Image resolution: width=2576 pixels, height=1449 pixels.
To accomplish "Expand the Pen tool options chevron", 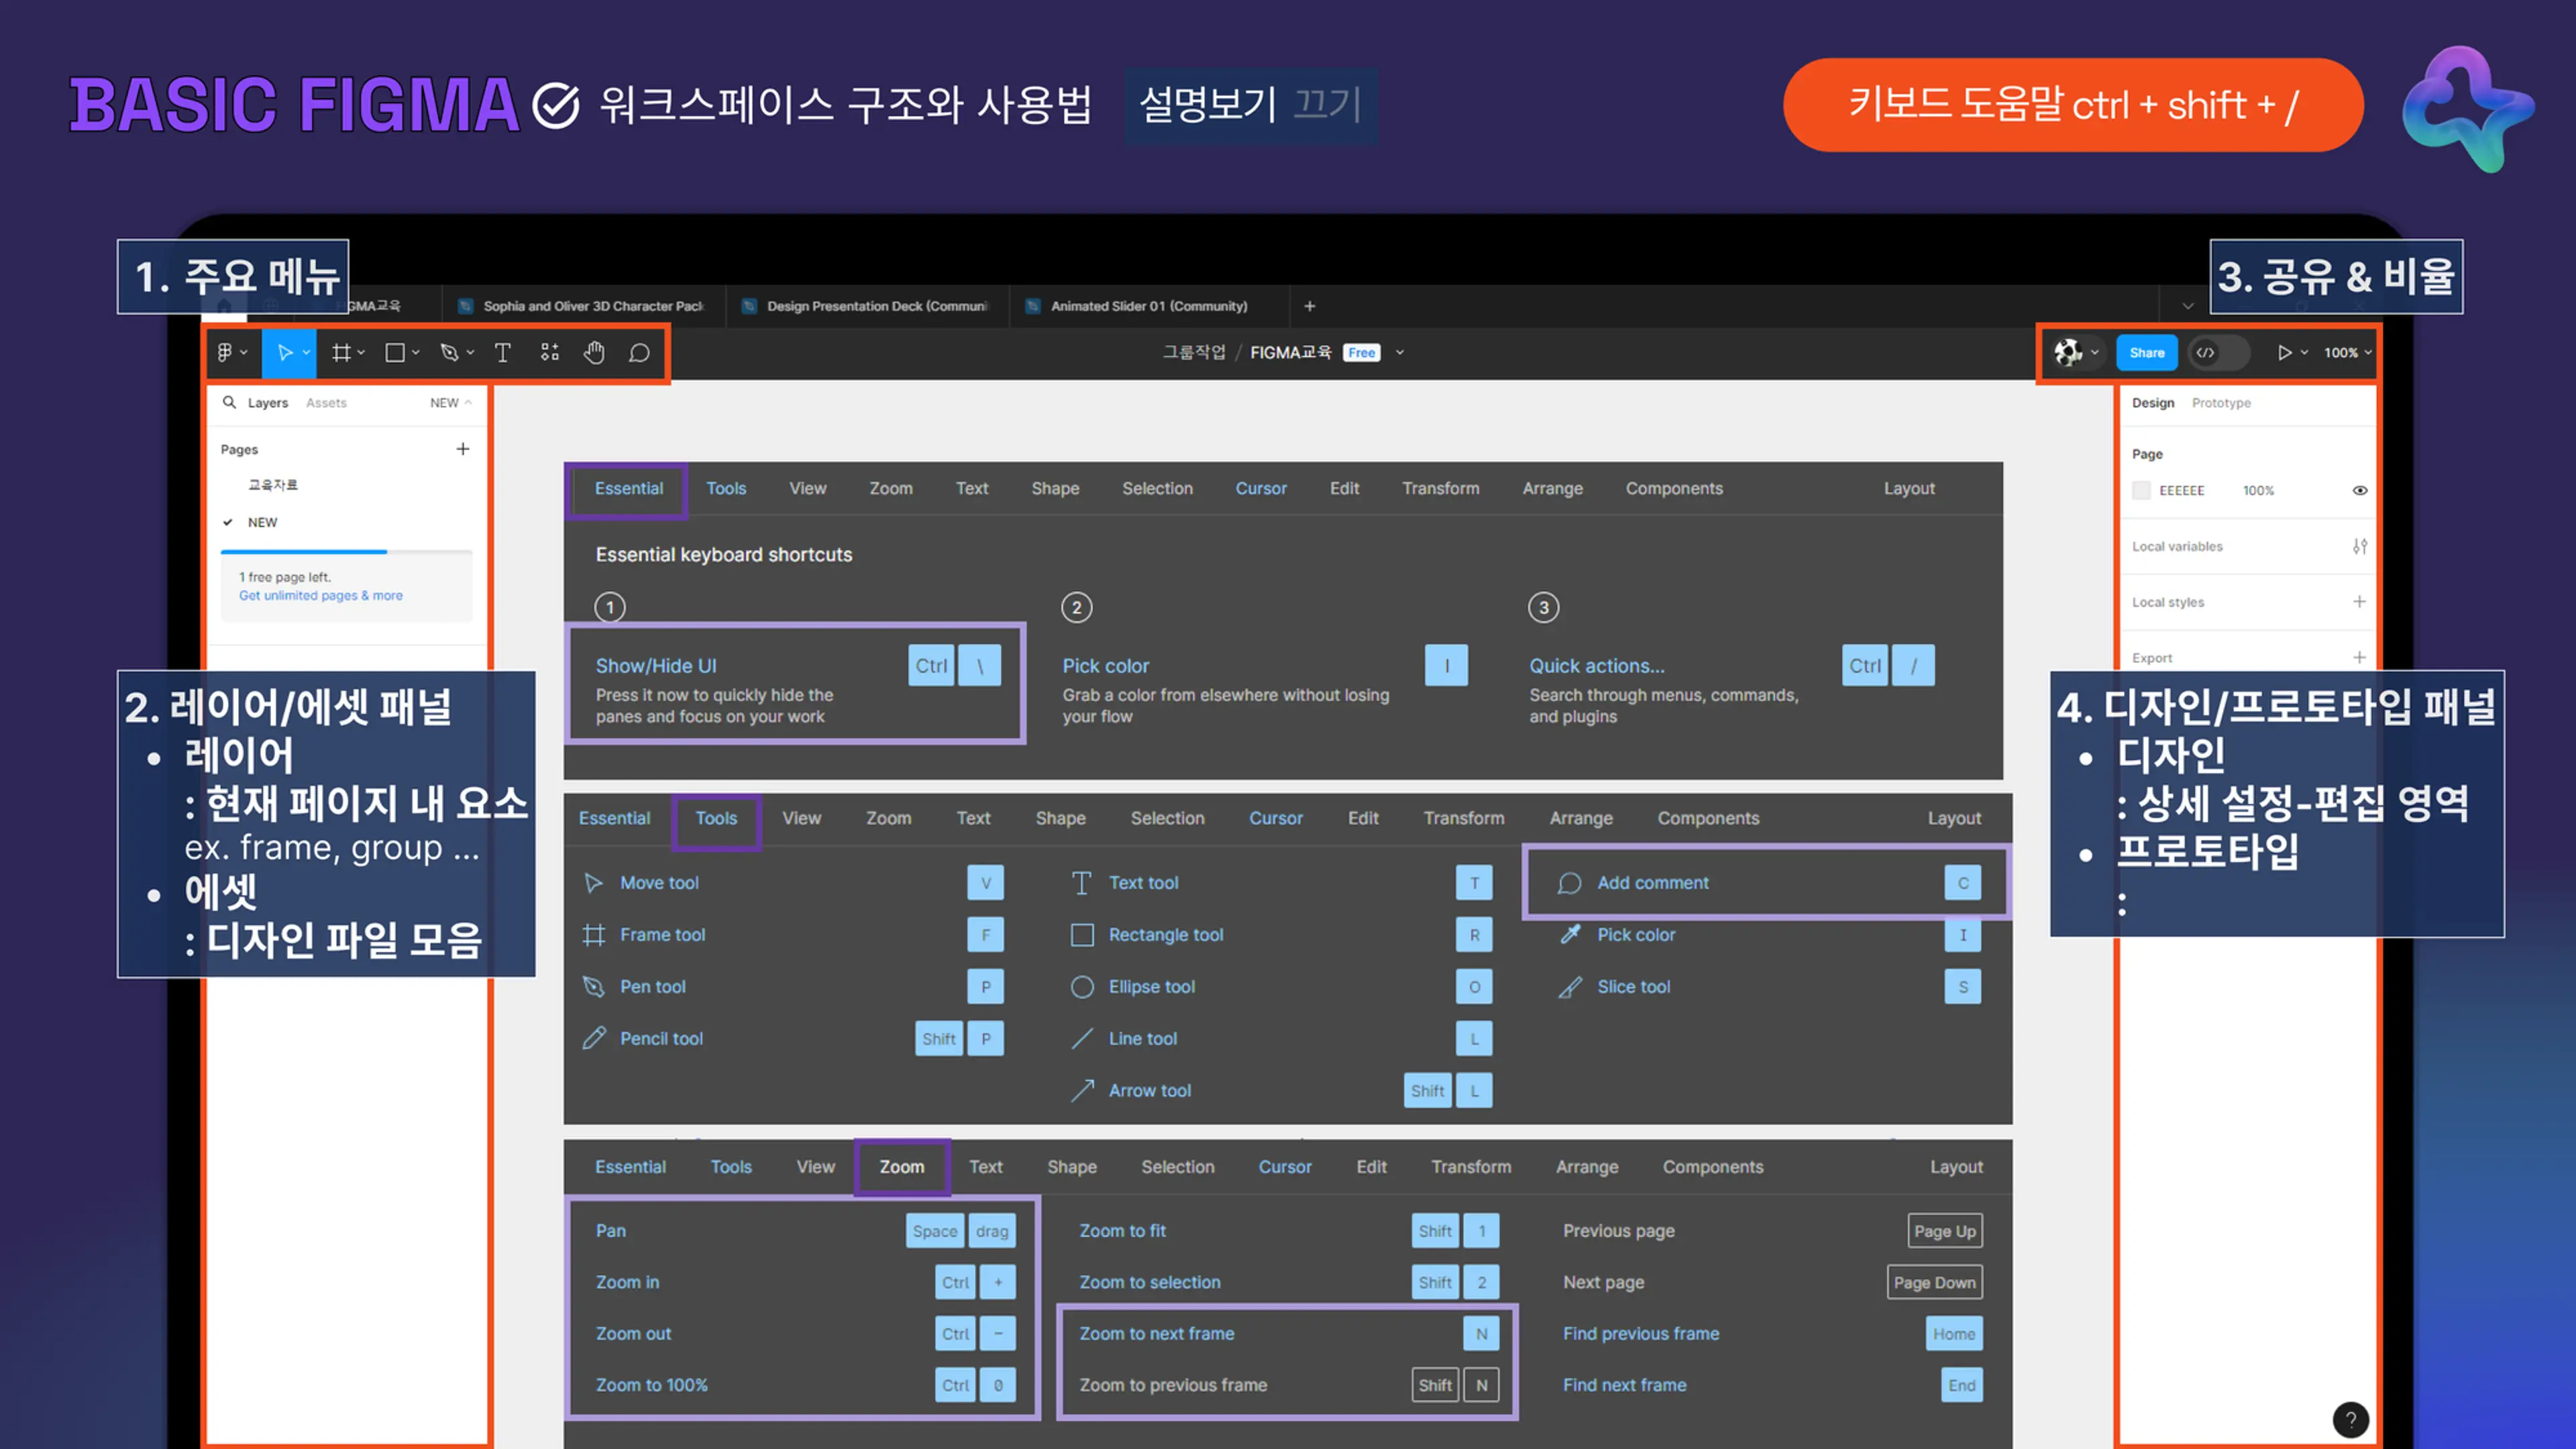I will coord(470,352).
